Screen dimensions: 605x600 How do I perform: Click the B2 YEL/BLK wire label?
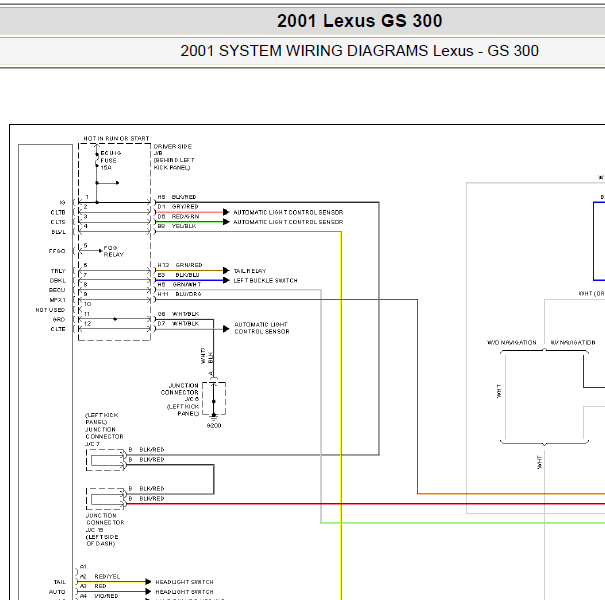tap(177, 226)
